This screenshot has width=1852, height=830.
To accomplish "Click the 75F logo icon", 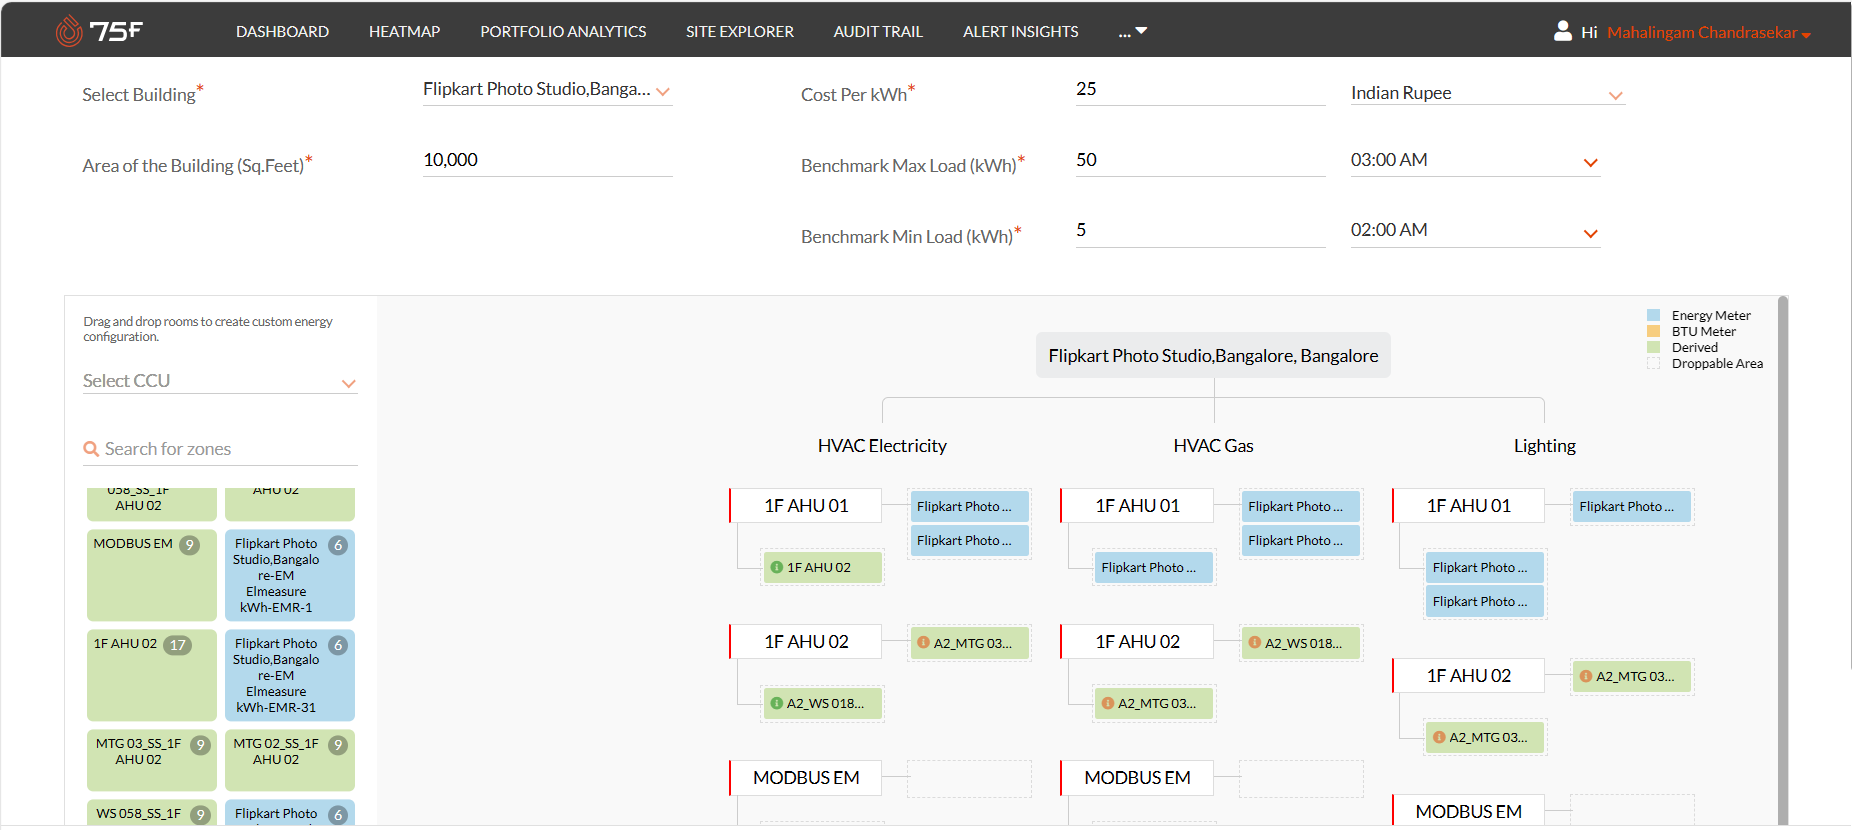I will (69, 31).
